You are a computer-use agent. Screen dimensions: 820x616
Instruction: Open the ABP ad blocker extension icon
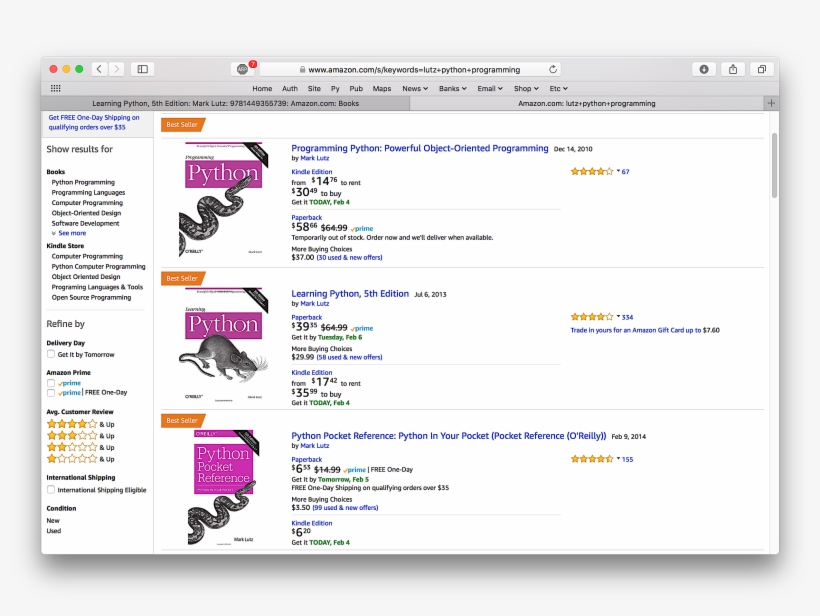243,69
